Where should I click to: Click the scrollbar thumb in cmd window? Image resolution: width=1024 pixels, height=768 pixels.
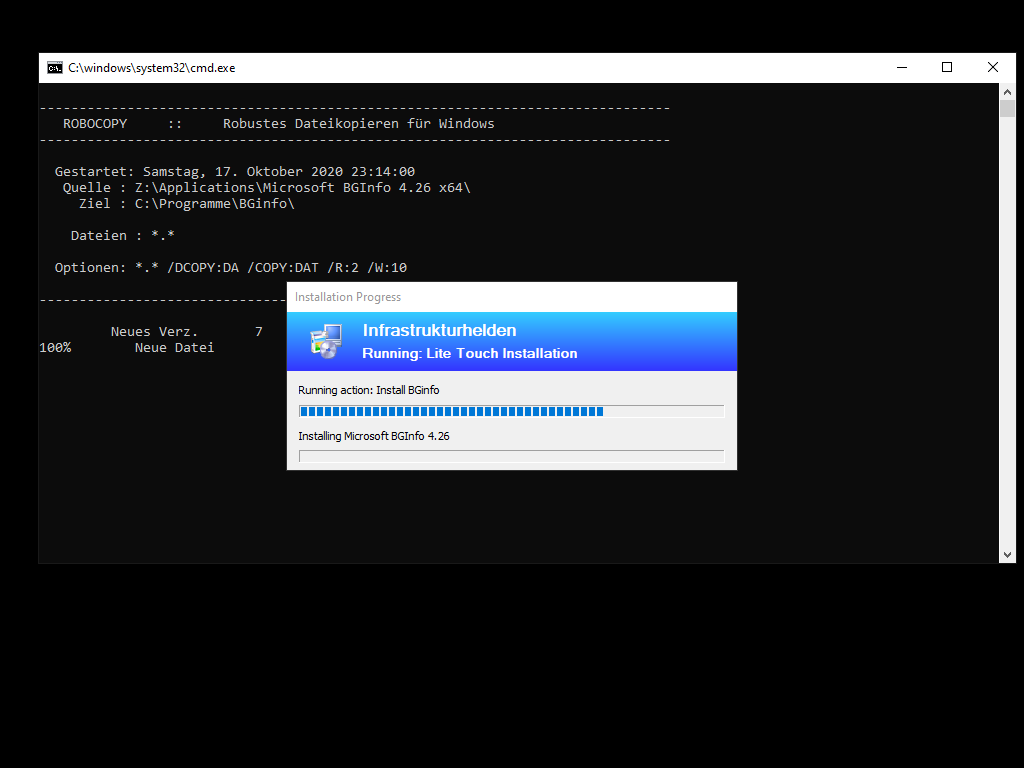click(x=1007, y=108)
